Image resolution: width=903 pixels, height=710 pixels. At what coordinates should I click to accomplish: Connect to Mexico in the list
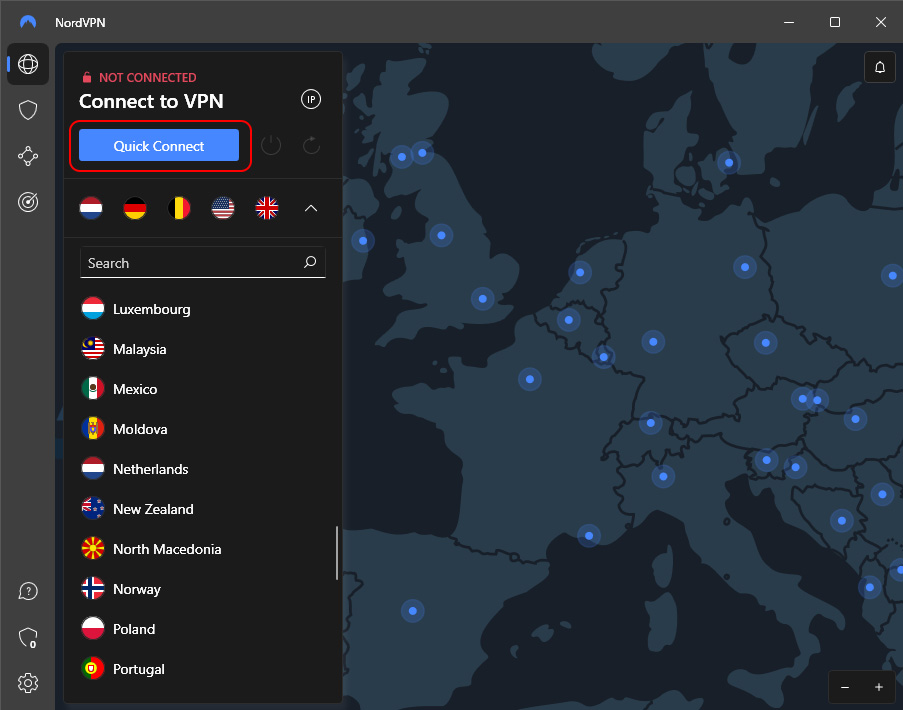[x=203, y=389]
